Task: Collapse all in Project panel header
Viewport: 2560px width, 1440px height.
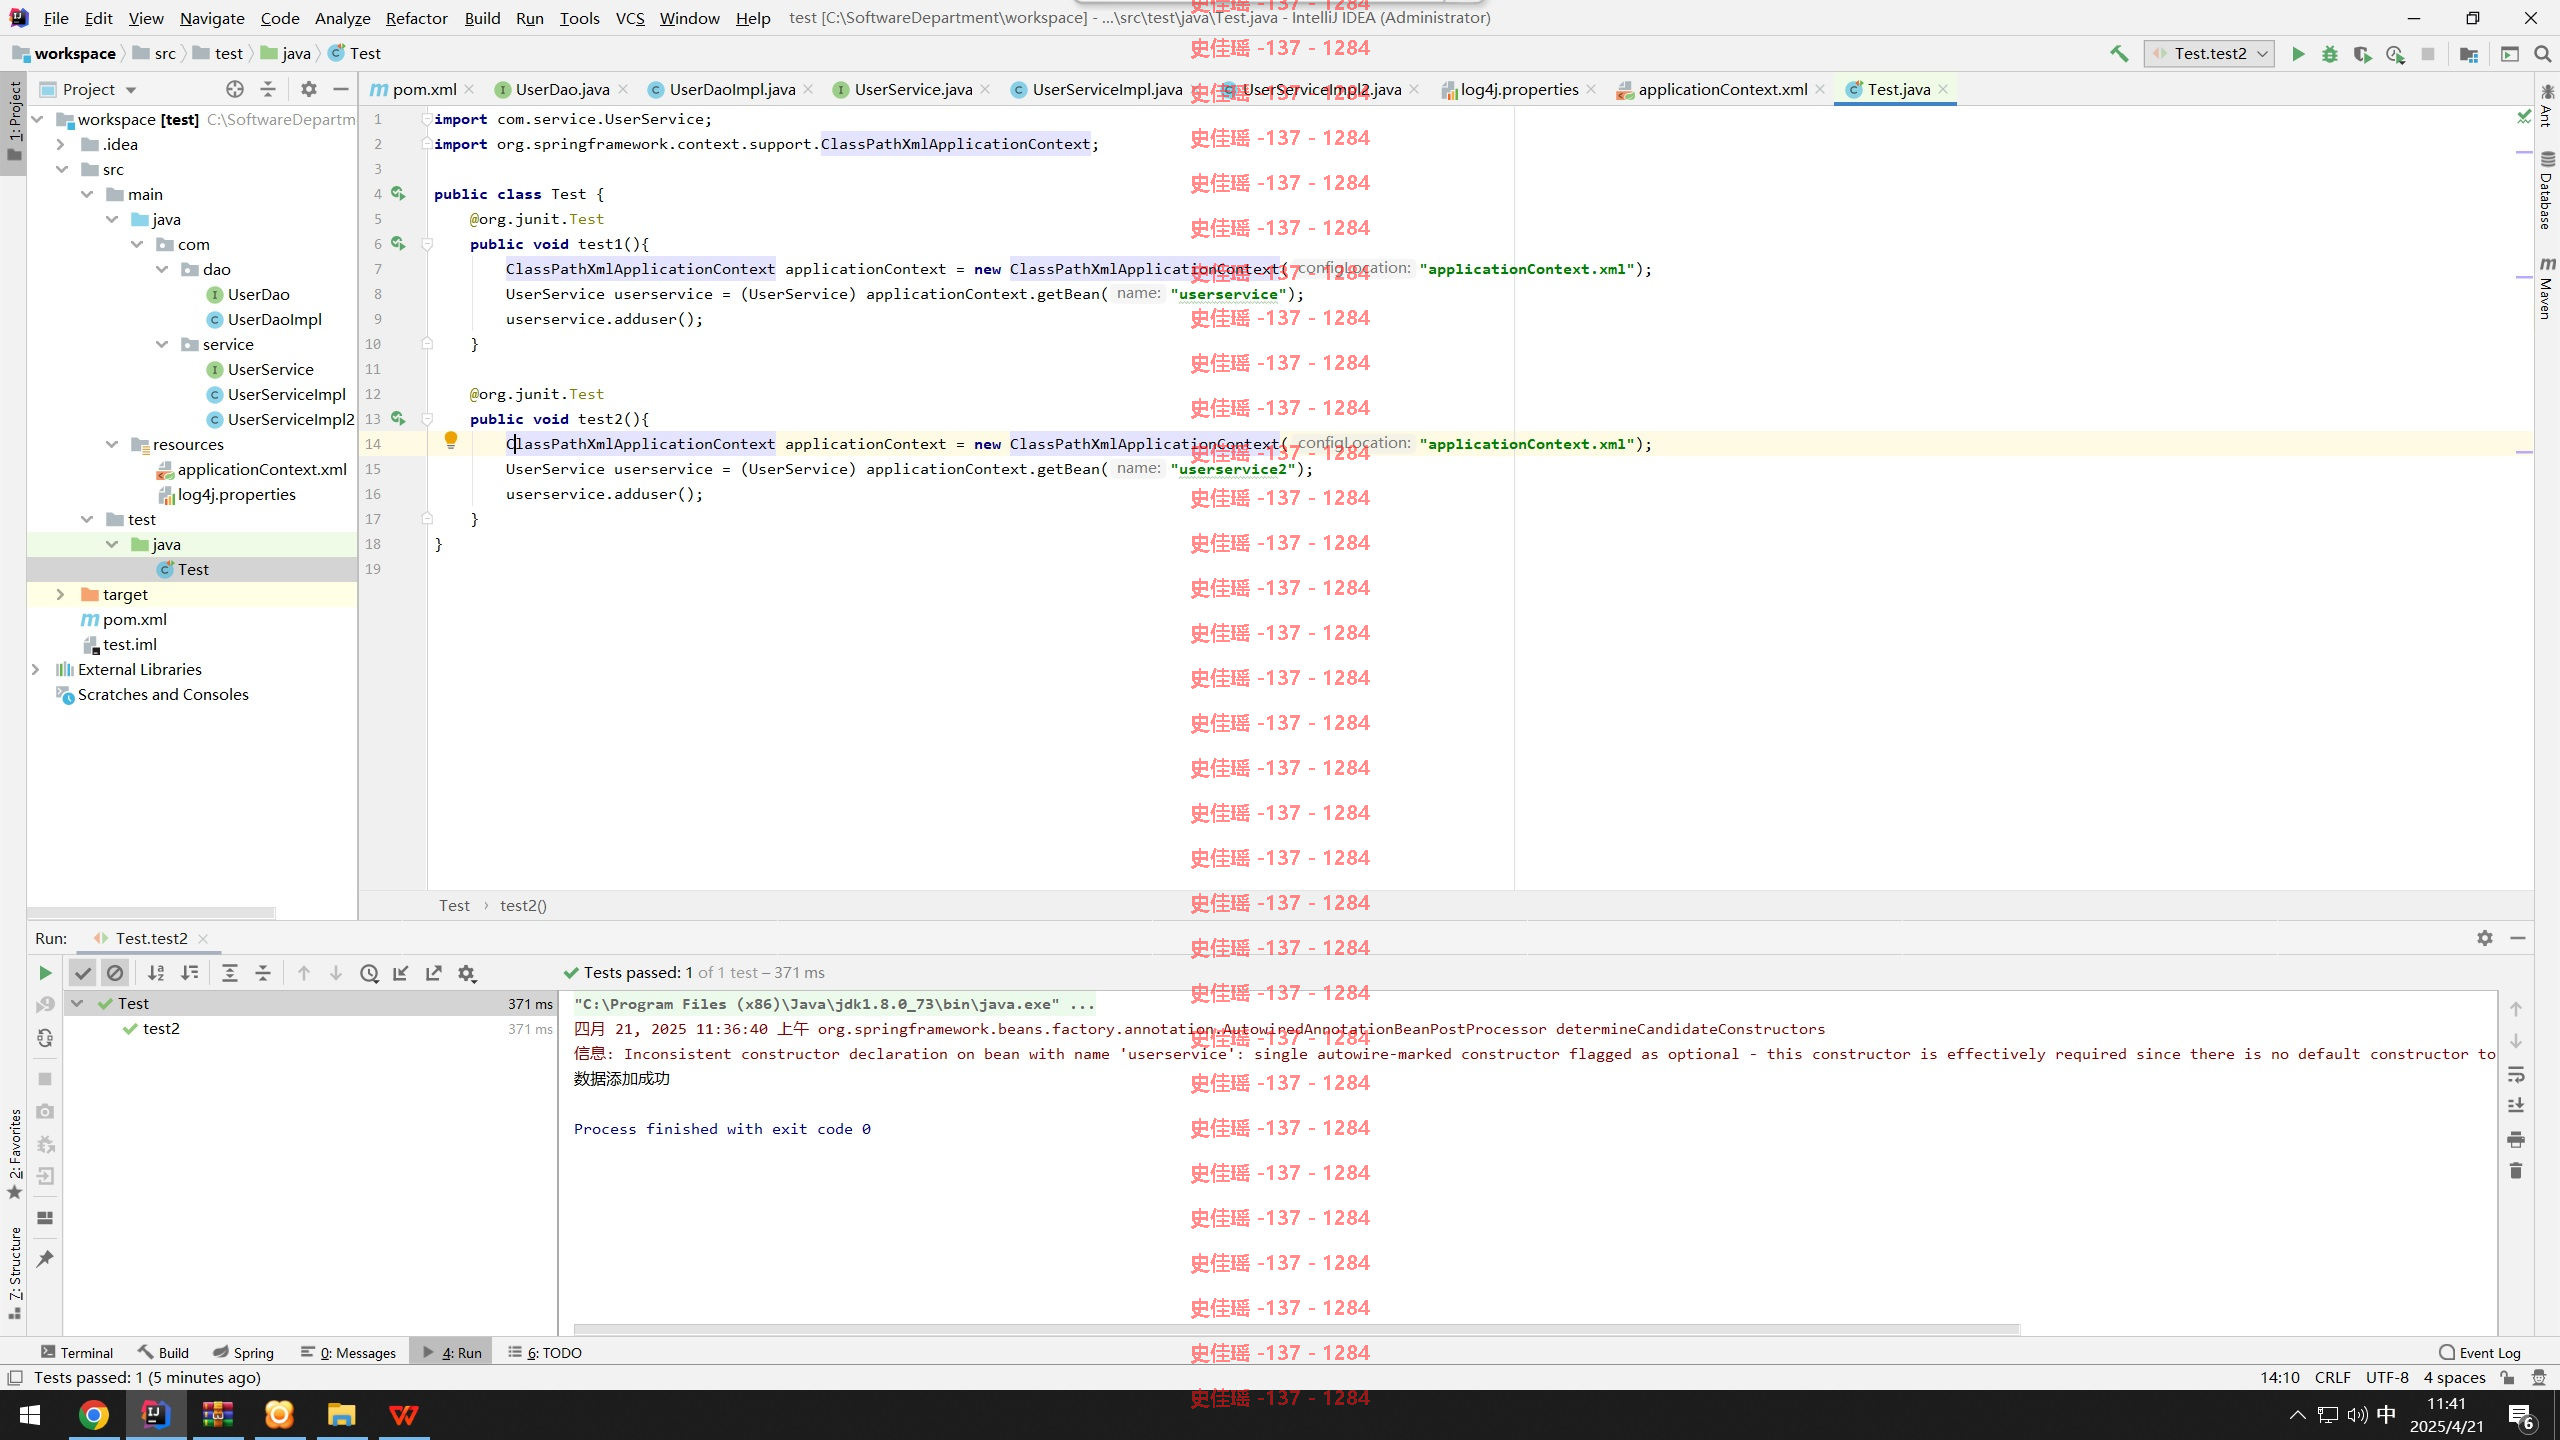Action: click(x=267, y=89)
